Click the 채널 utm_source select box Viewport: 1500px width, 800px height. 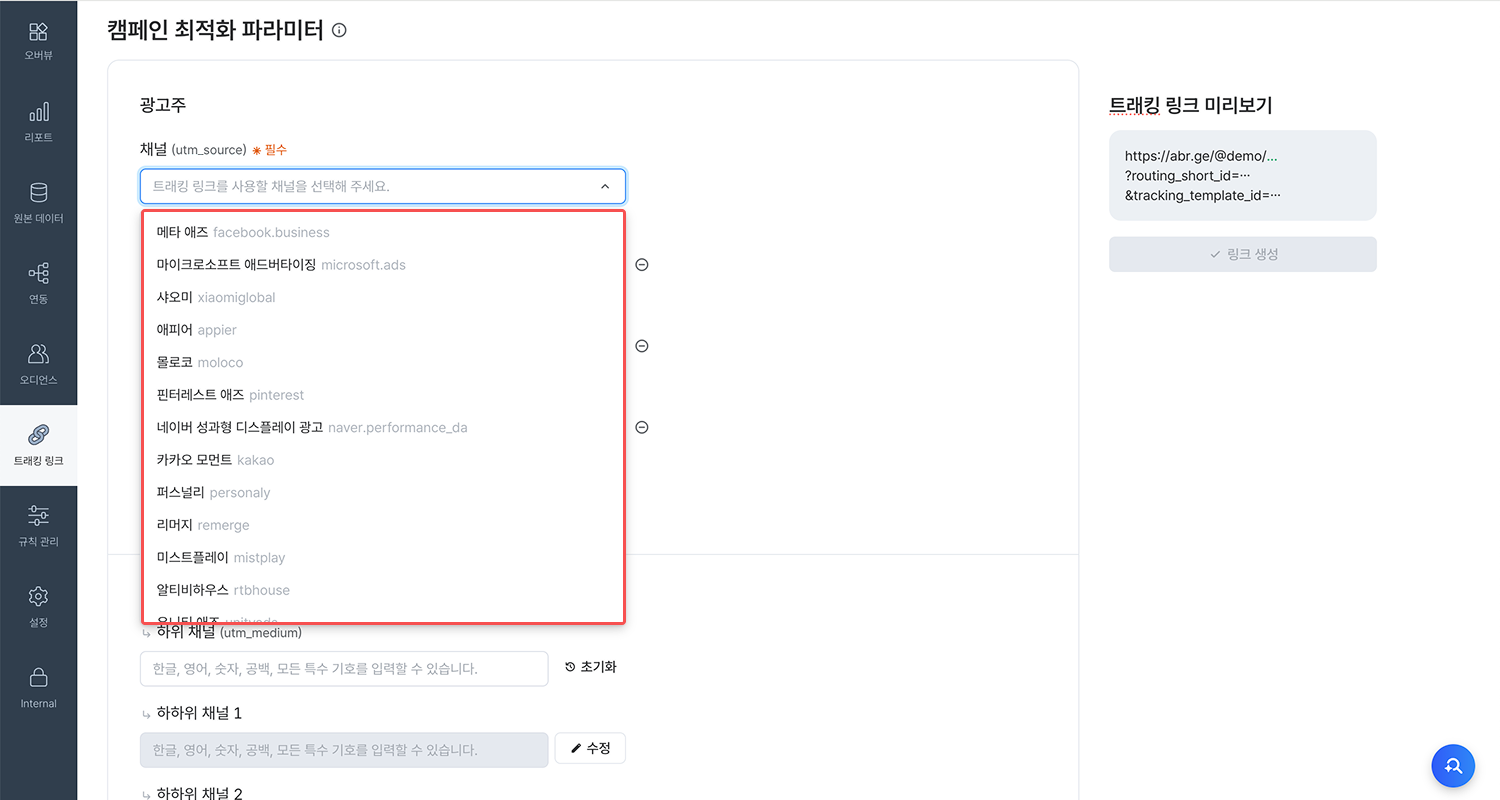pos(383,186)
